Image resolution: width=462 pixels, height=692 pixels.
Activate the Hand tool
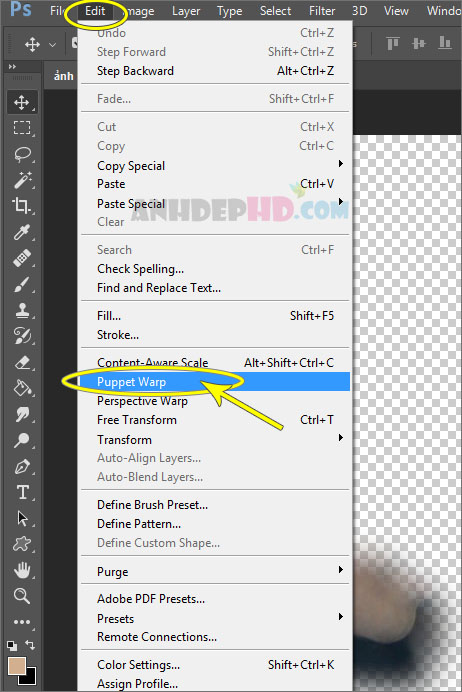(22, 570)
